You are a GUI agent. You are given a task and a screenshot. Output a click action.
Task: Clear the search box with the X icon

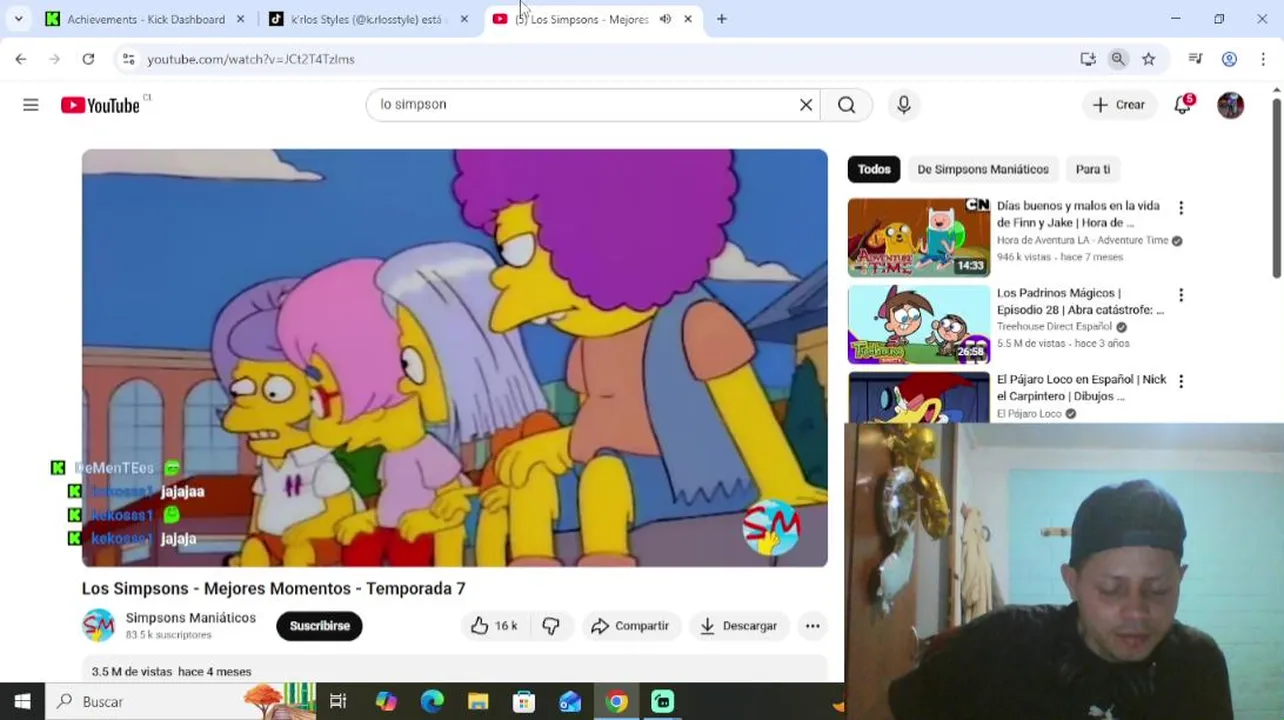point(806,105)
